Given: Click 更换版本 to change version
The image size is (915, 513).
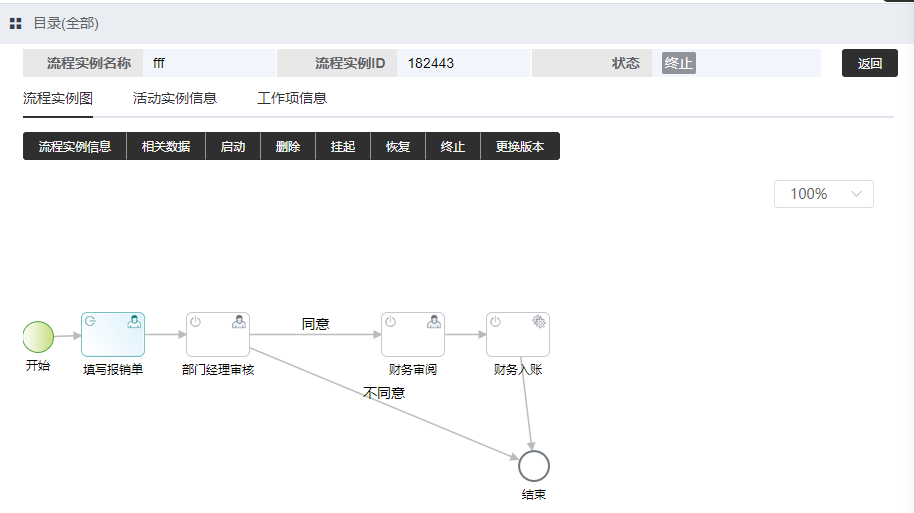Looking at the screenshot, I should (520, 146).
